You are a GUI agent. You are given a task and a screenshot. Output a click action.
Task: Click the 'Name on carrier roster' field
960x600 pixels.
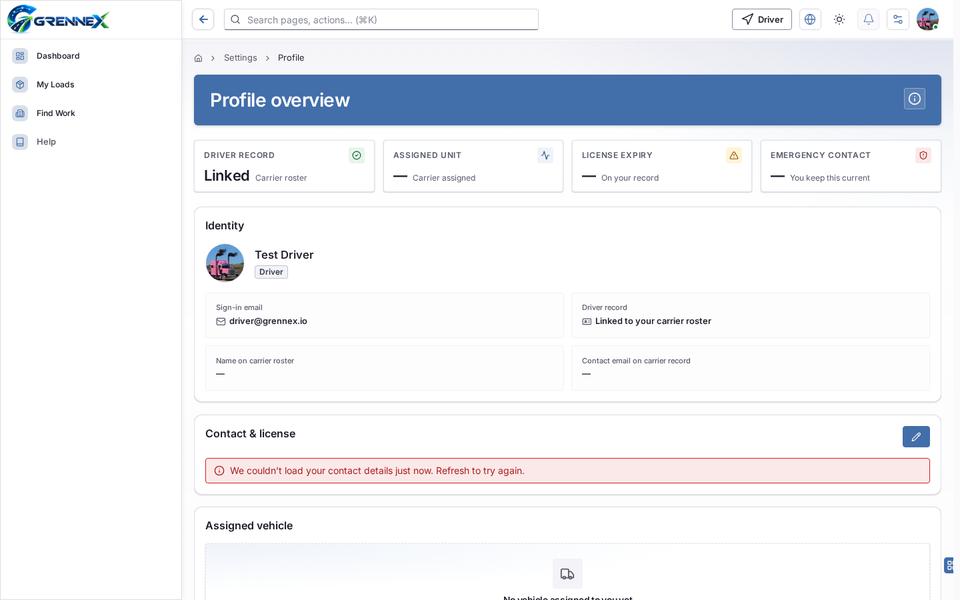384,368
